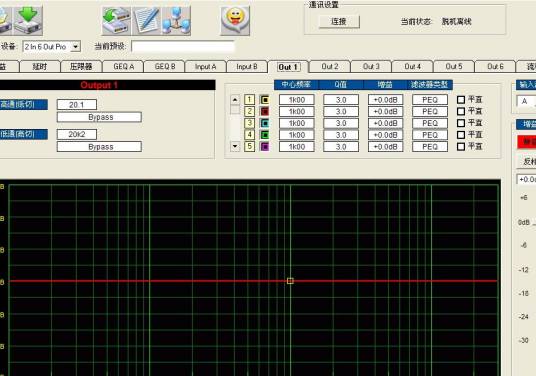Viewport: 536px width, 376px height.
Task: Click the 连接 connect button
Action: tap(339, 22)
